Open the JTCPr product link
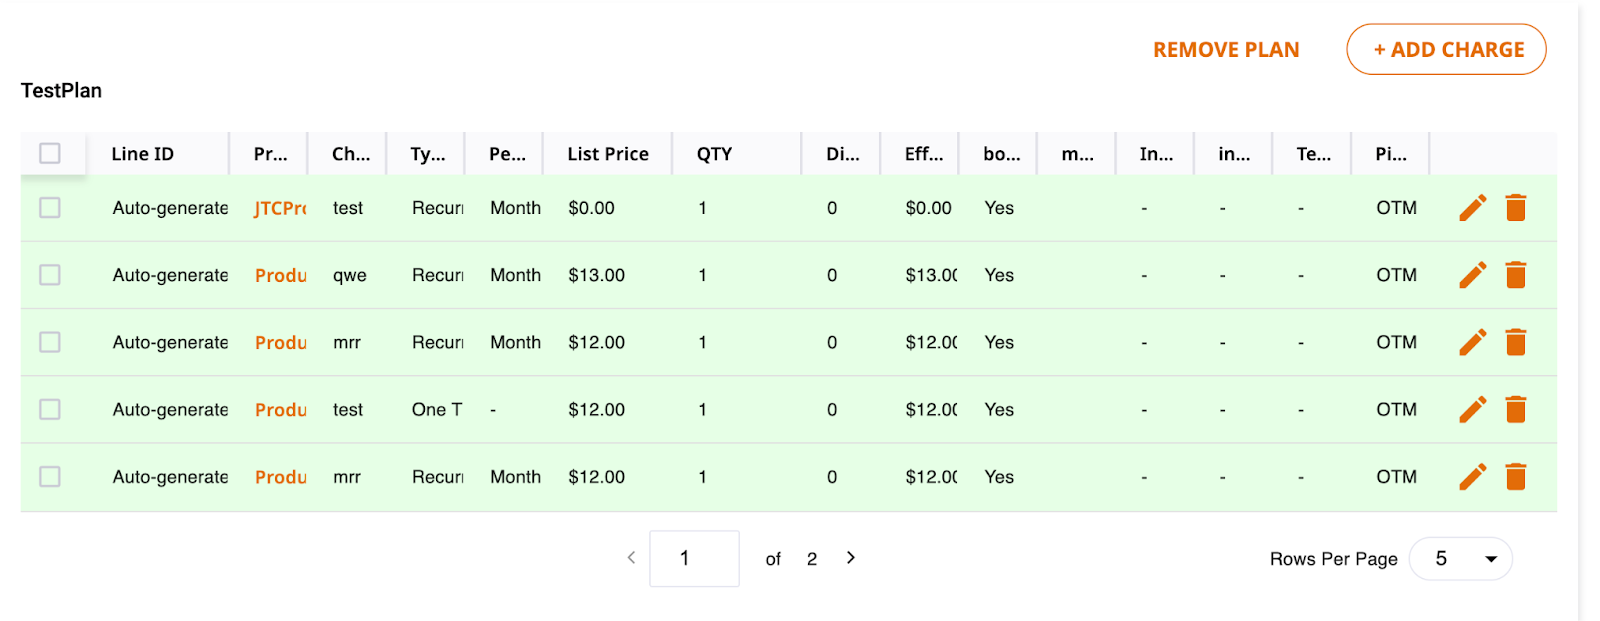Image resolution: width=1600 pixels, height=621 pixels. (x=280, y=208)
